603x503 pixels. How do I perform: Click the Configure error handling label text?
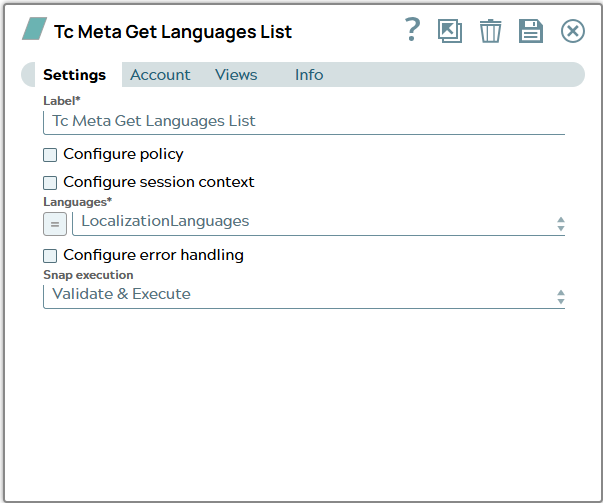tap(153, 255)
